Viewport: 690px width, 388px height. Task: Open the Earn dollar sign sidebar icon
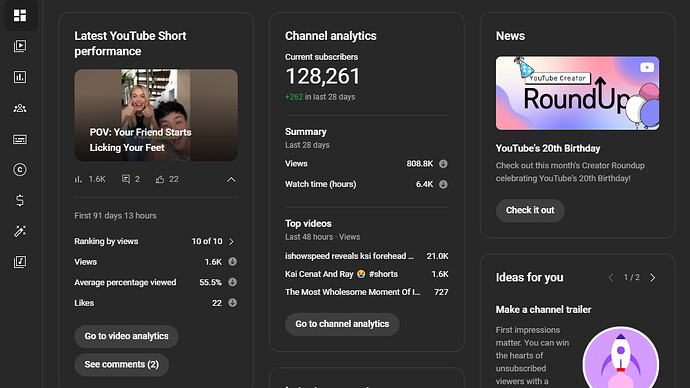[x=20, y=201]
